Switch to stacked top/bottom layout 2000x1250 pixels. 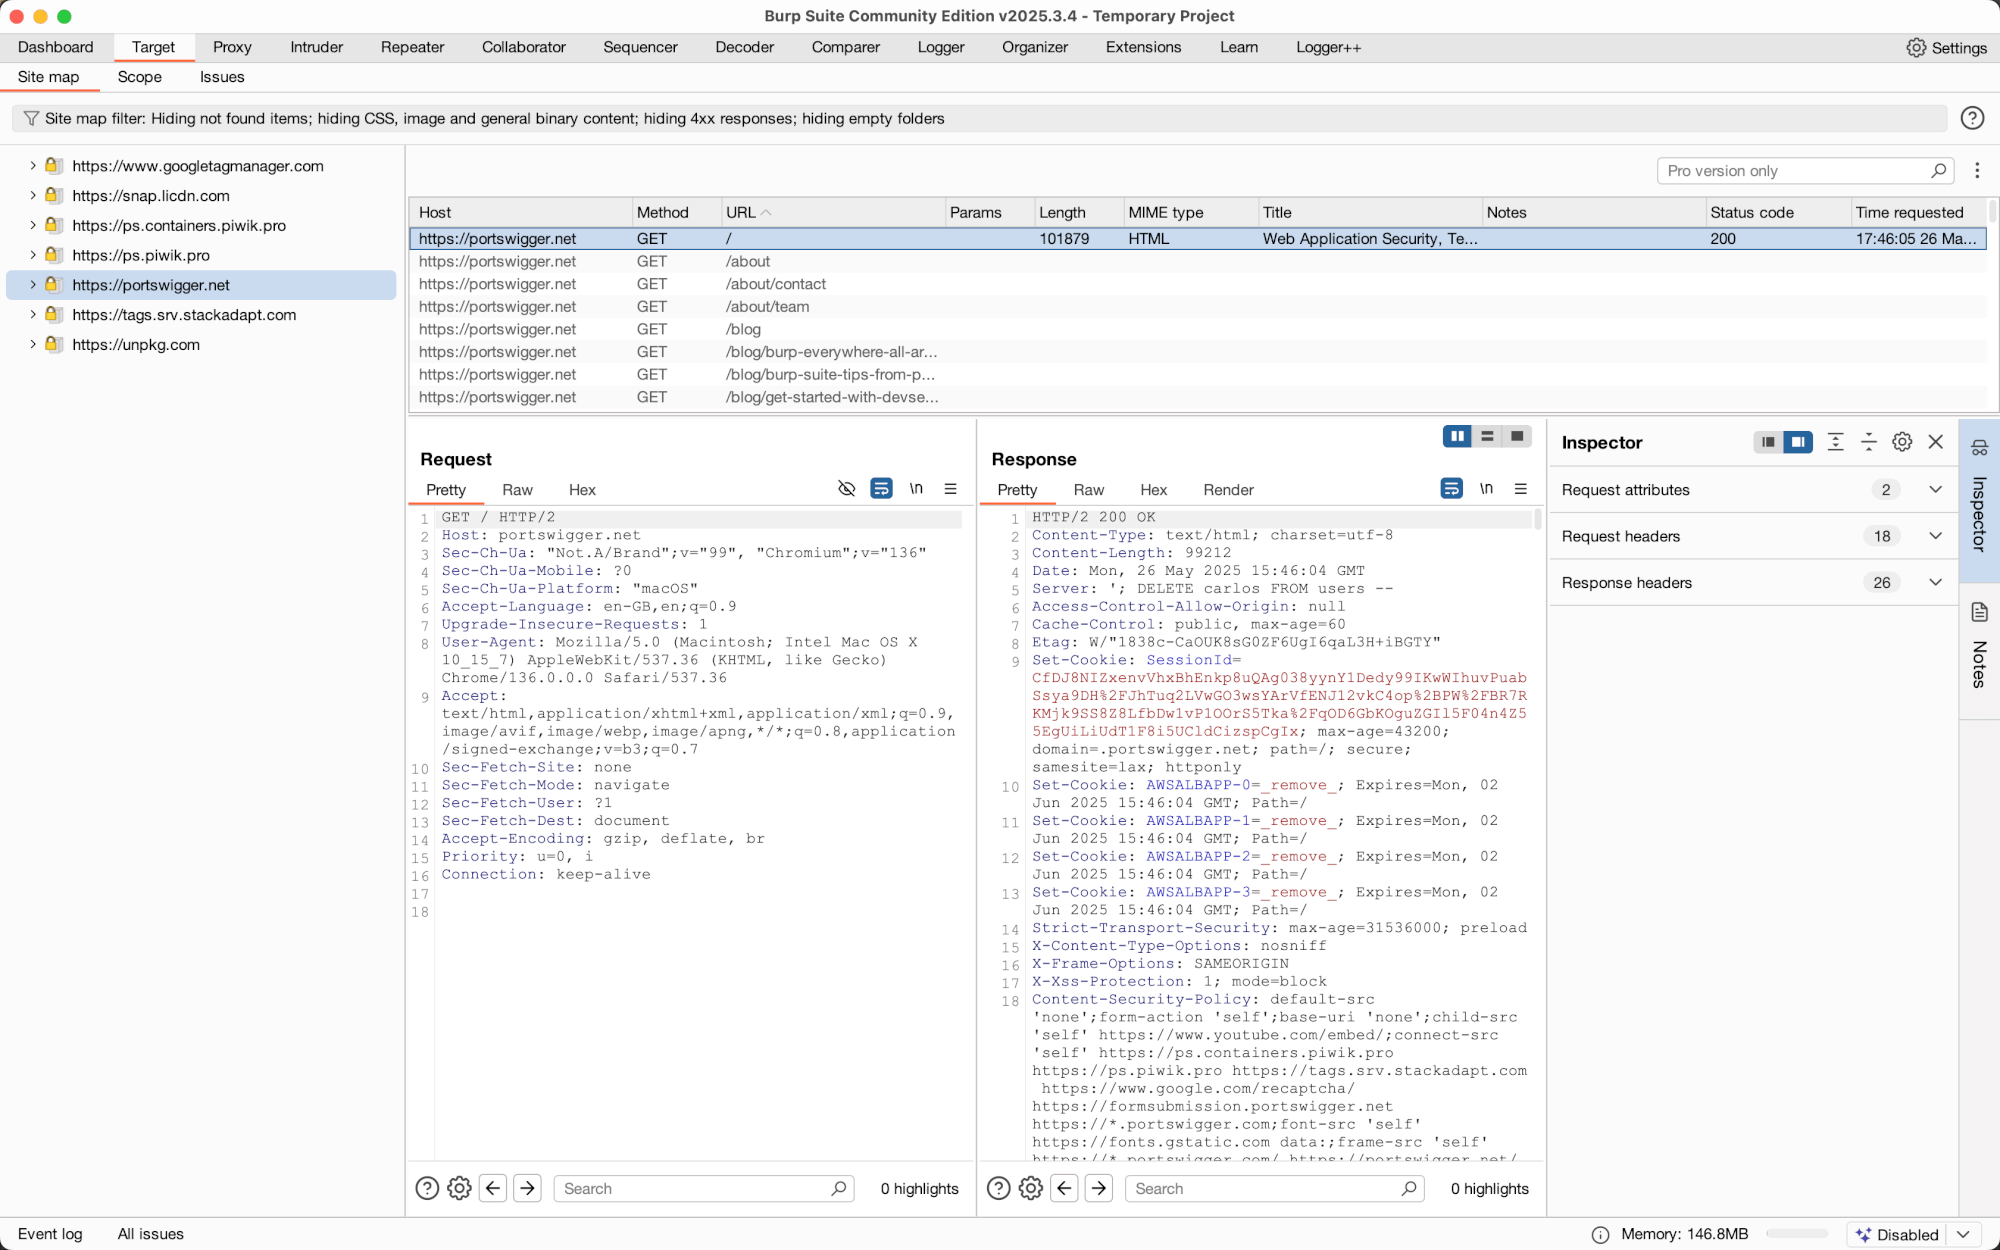click(x=1487, y=436)
